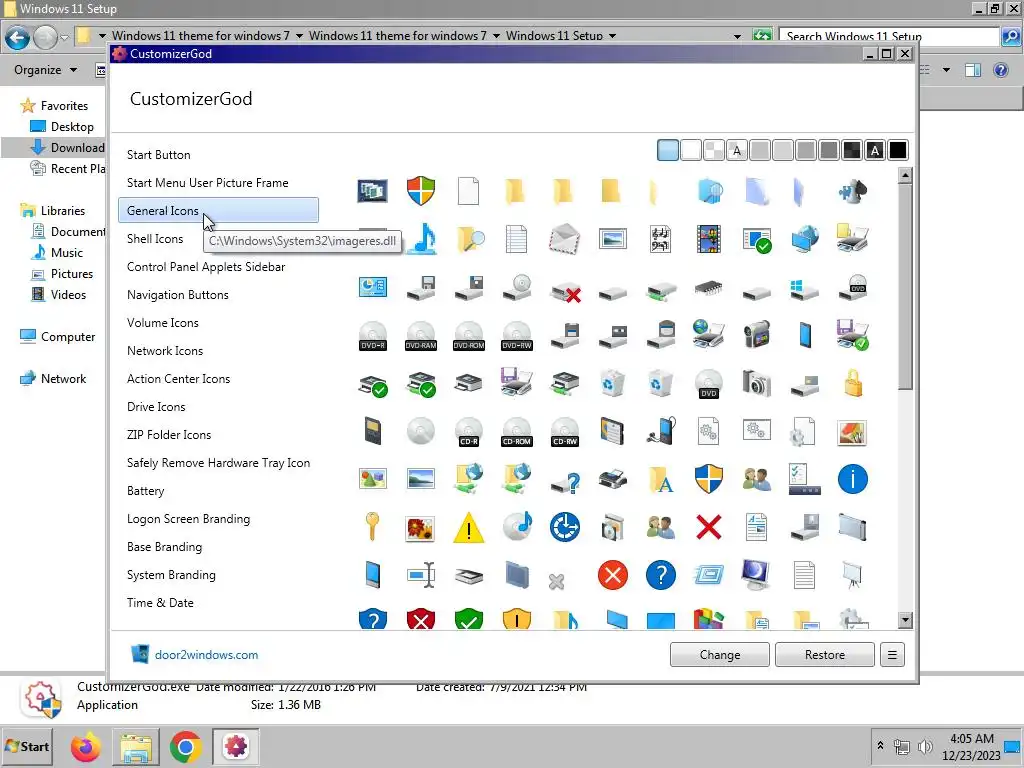The width and height of the screenshot is (1024, 768).
Task: Select the film strip video icon
Action: tap(709, 238)
